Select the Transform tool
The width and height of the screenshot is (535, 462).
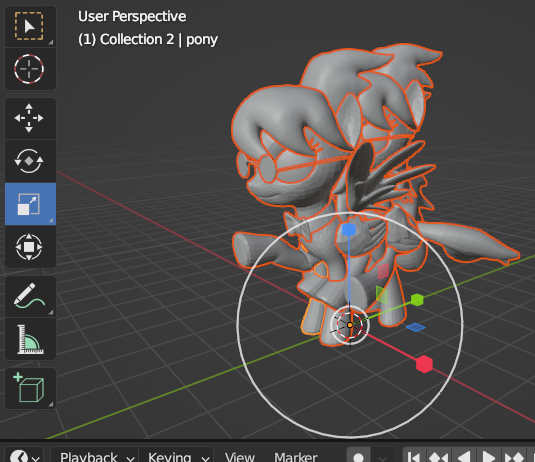pyautogui.click(x=30, y=247)
